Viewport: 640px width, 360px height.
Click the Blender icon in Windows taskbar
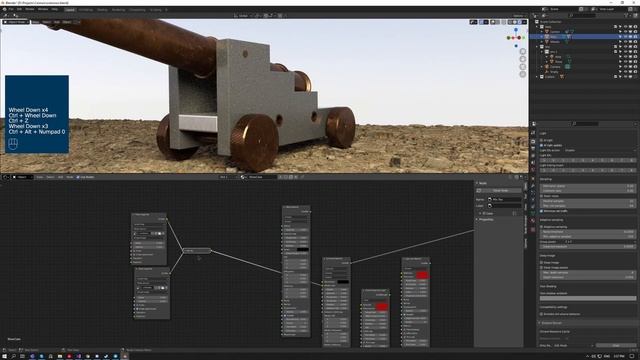pyautogui.click(x=125, y=356)
